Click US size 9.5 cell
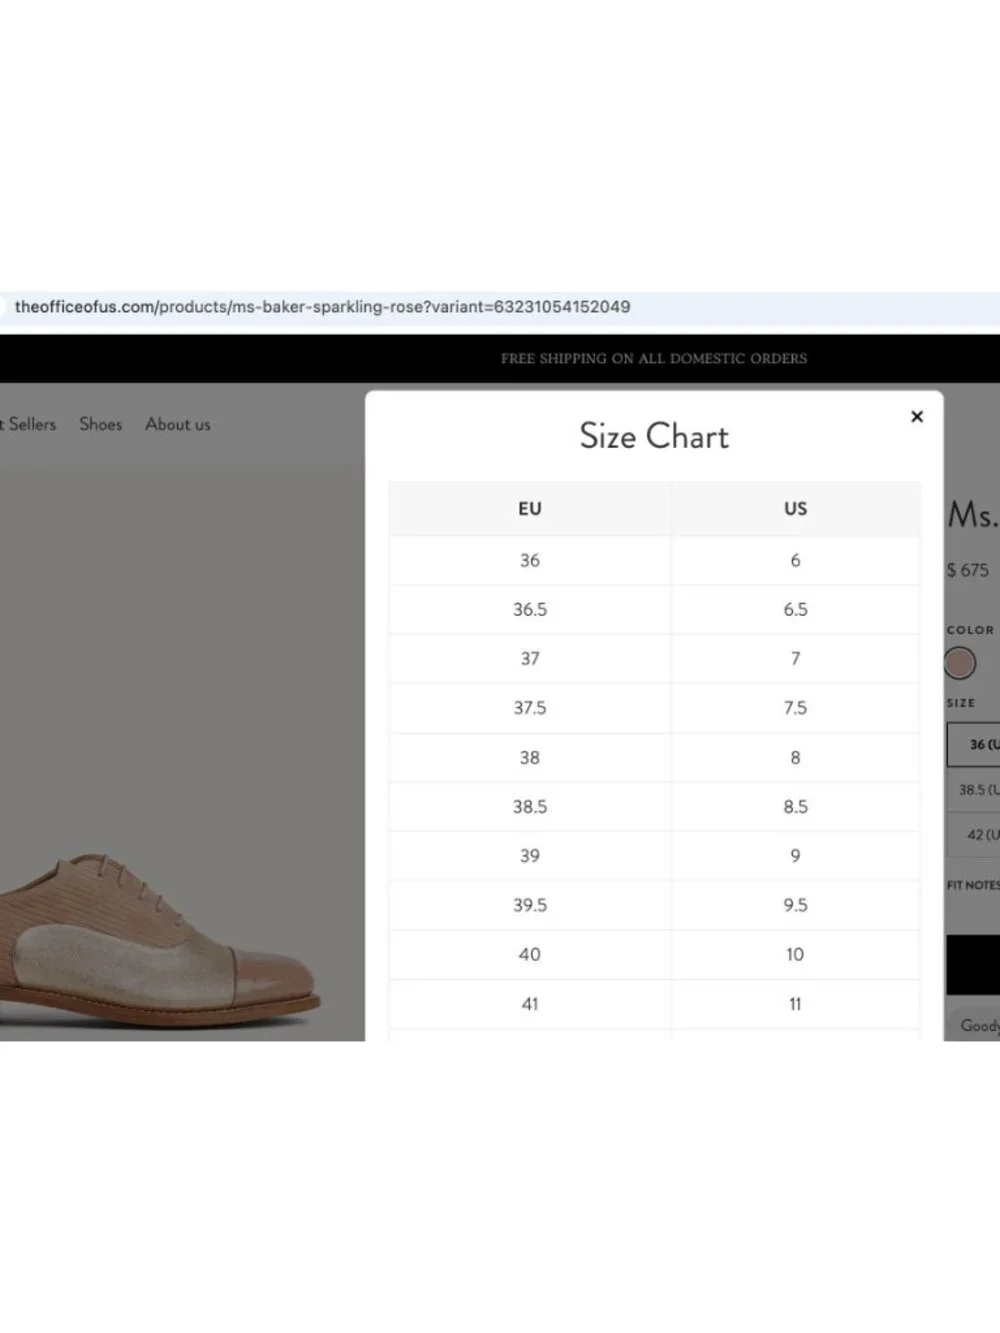The height and width of the screenshot is (1333, 1000). [795, 905]
